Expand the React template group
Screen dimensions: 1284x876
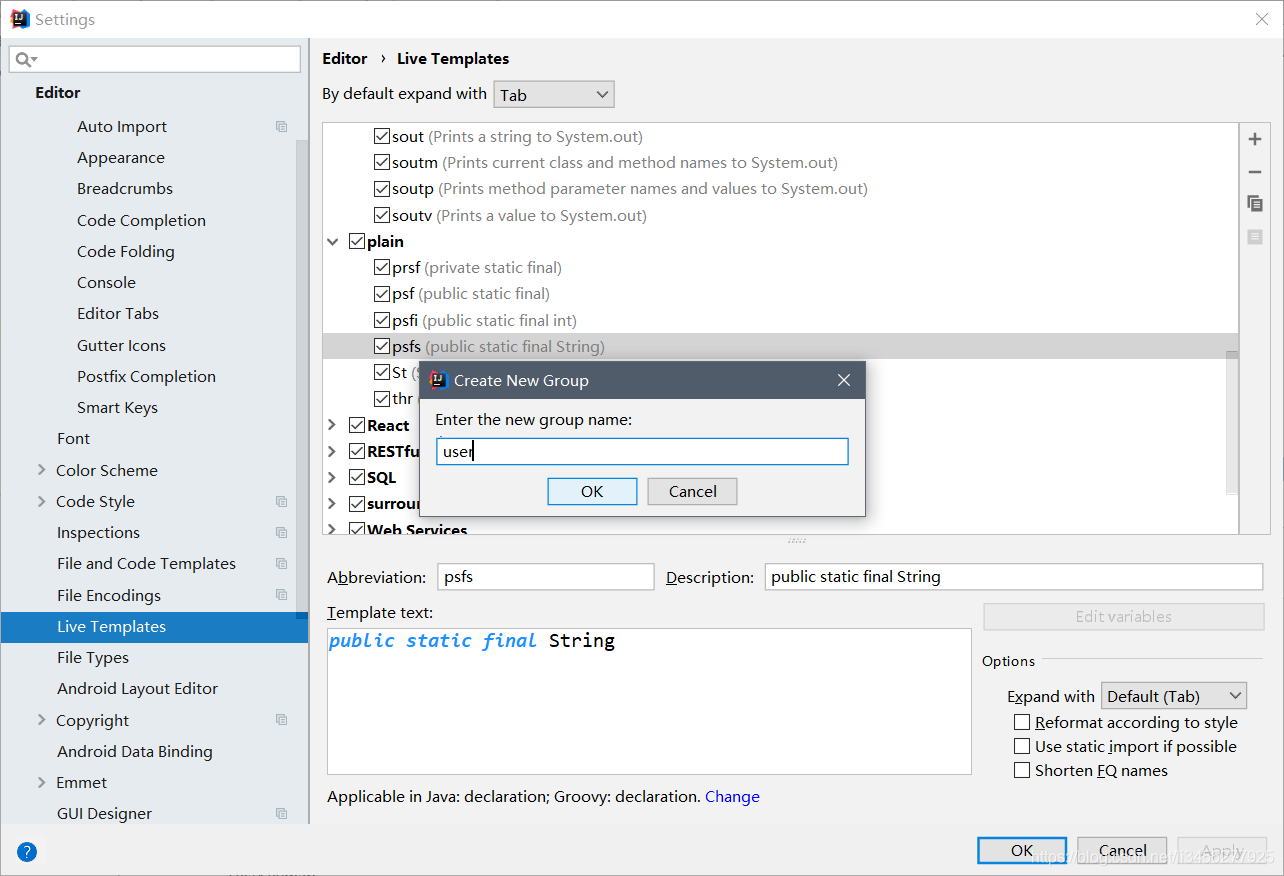(x=333, y=425)
